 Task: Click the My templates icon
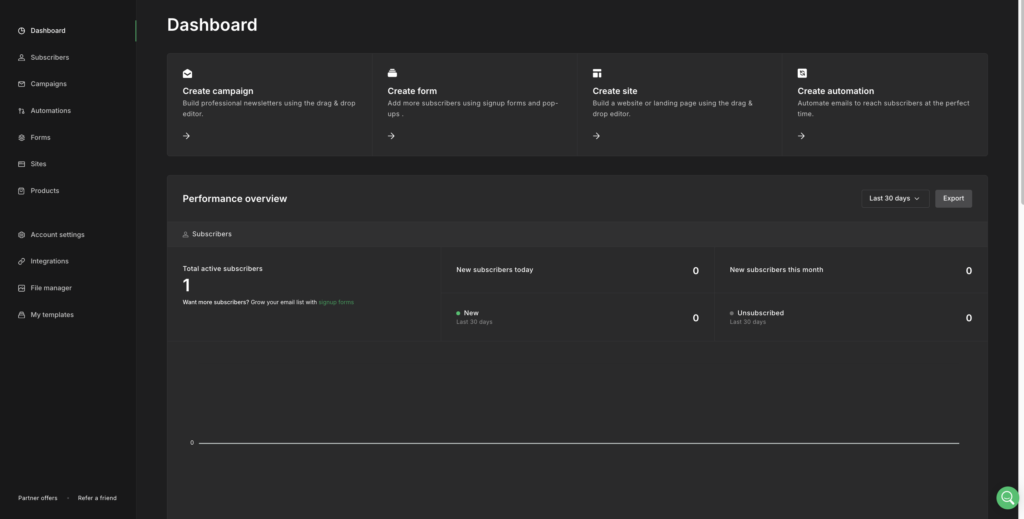pos(22,315)
